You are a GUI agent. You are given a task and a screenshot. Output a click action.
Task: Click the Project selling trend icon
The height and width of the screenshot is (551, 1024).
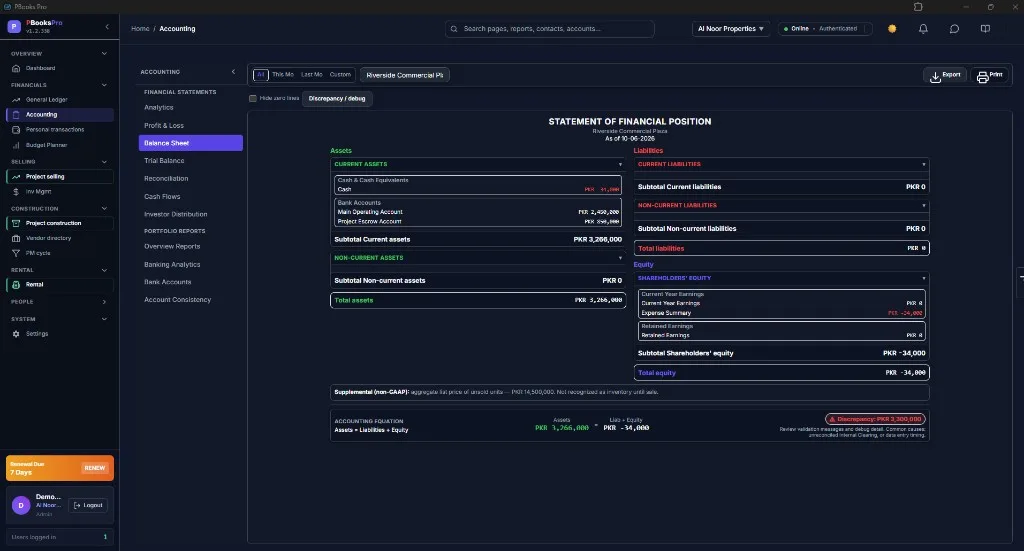(x=16, y=177)
